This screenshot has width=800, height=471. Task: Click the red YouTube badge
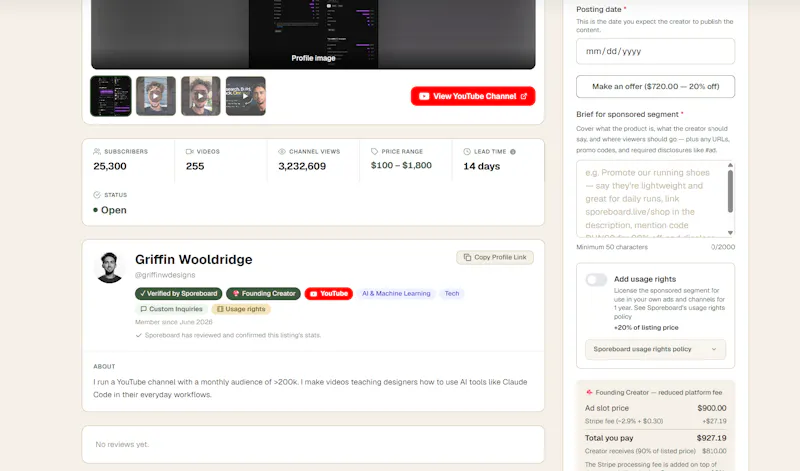point(329,293)
